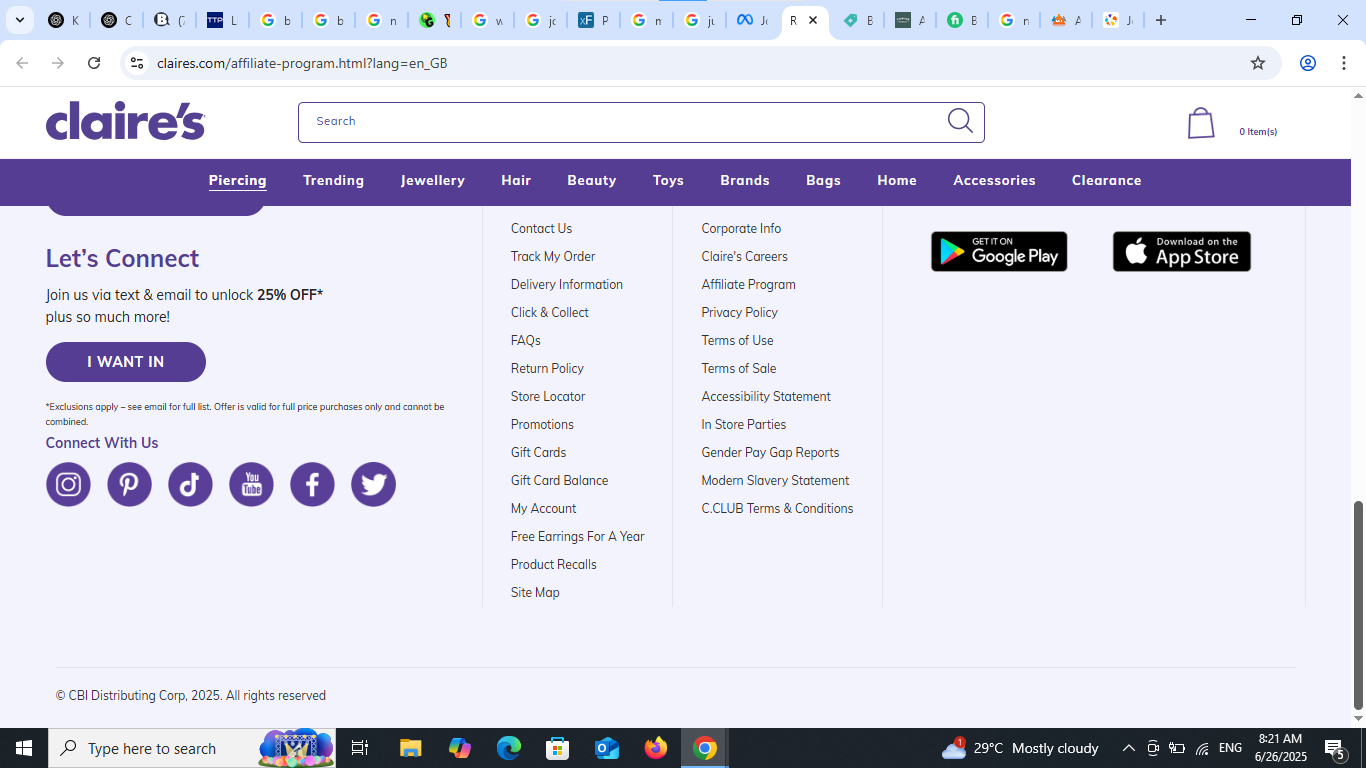1366x768 pixels.
Task: Open Contact Us link
Action: (x=541, y=228)
